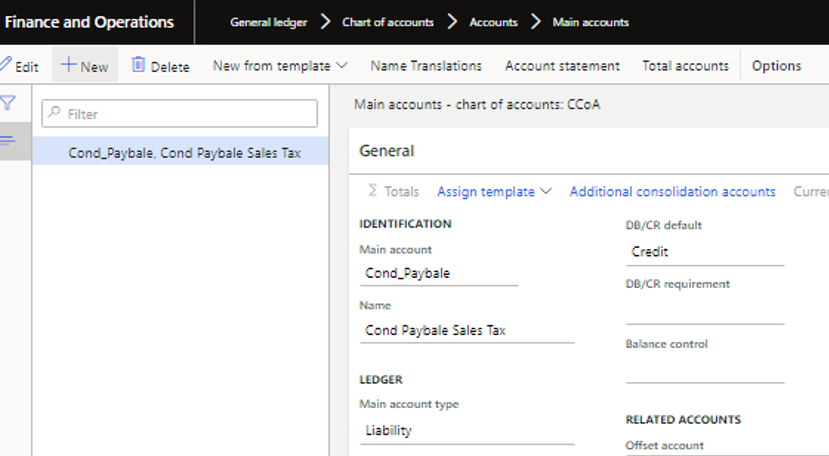Click the Name field Cond Paybale Sales Tax
The height and width of the screenshot is (456, 829).
[466, 330]
